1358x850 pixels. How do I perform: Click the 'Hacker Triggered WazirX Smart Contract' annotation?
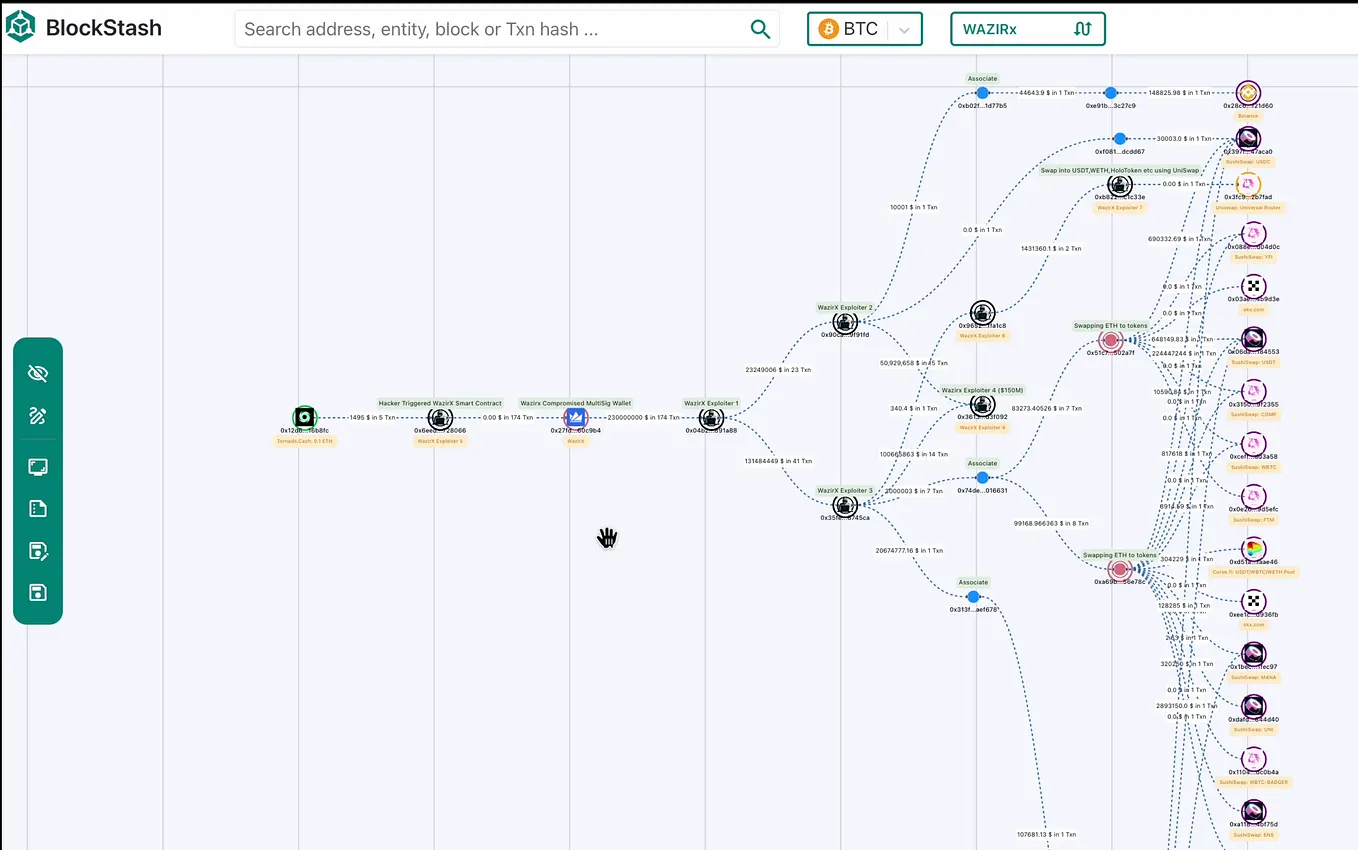pos(440,403)
